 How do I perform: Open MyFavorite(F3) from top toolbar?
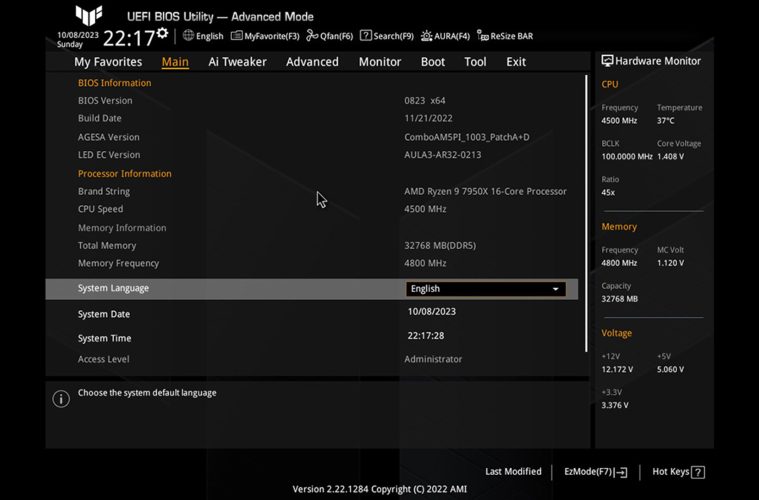(265, 36)
